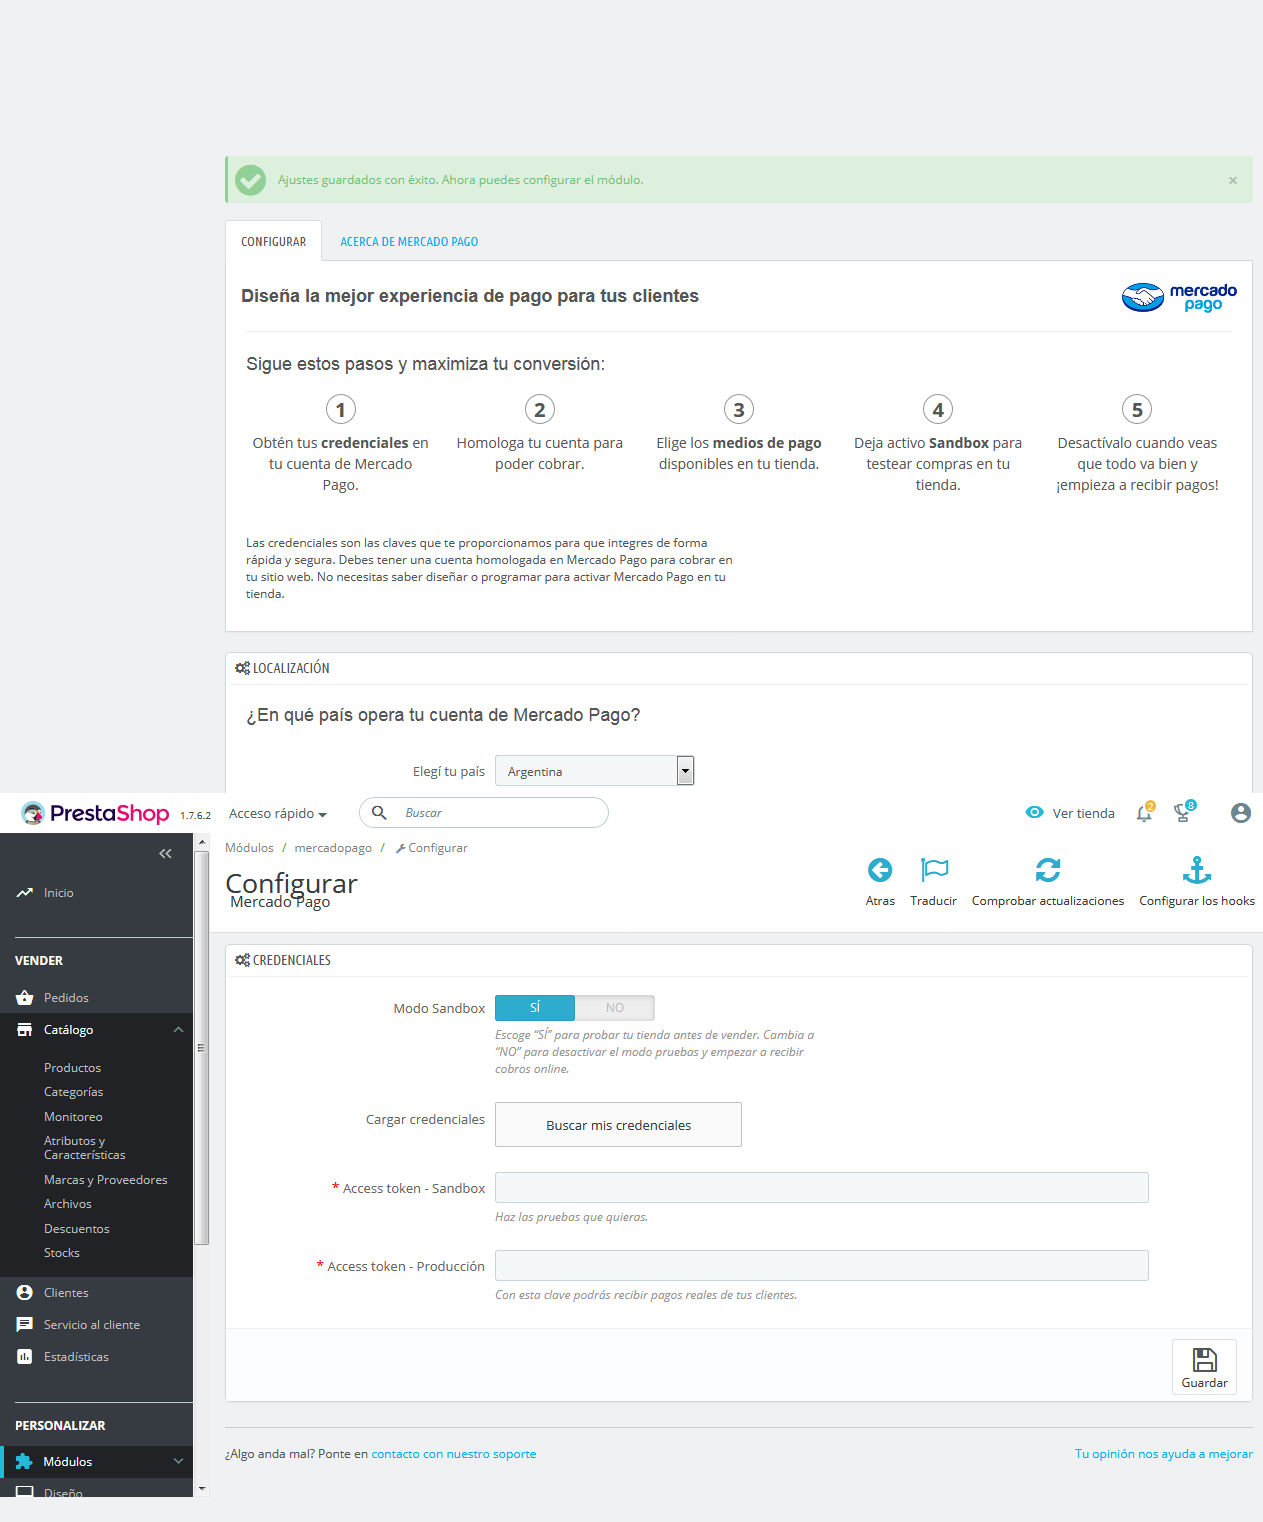The width and height of the screenshot is (1263, 1522).
Task: Click the search magnifier icon
Action: tap(379, 813)
